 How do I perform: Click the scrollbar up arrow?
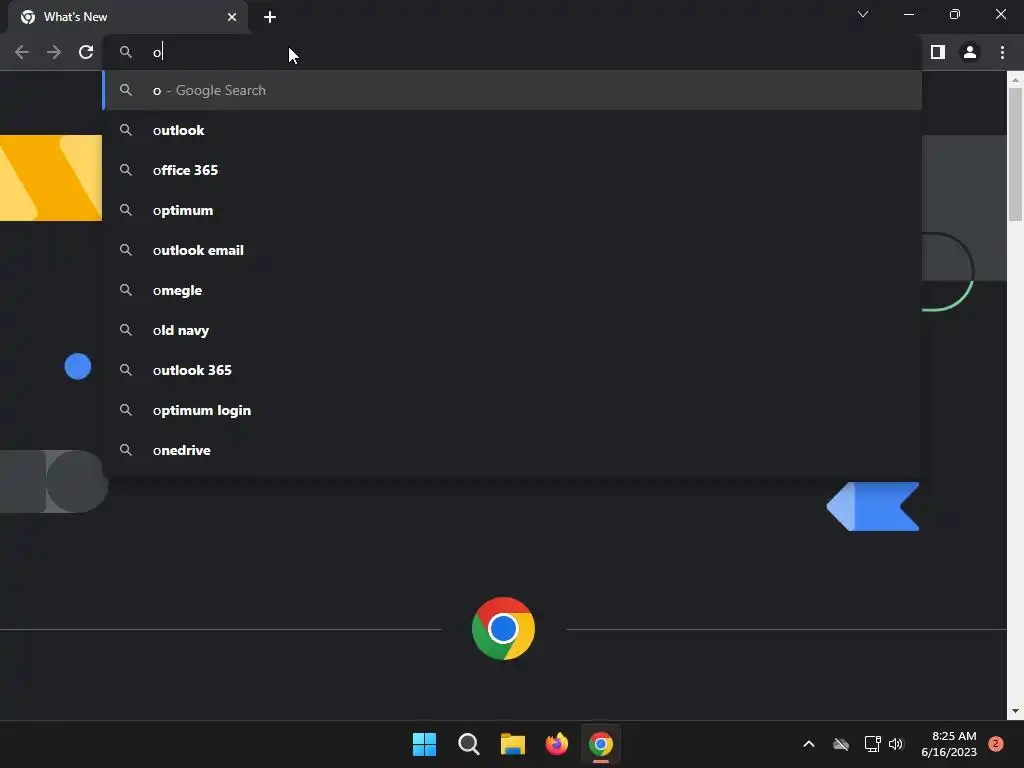tap(1015, 79)
